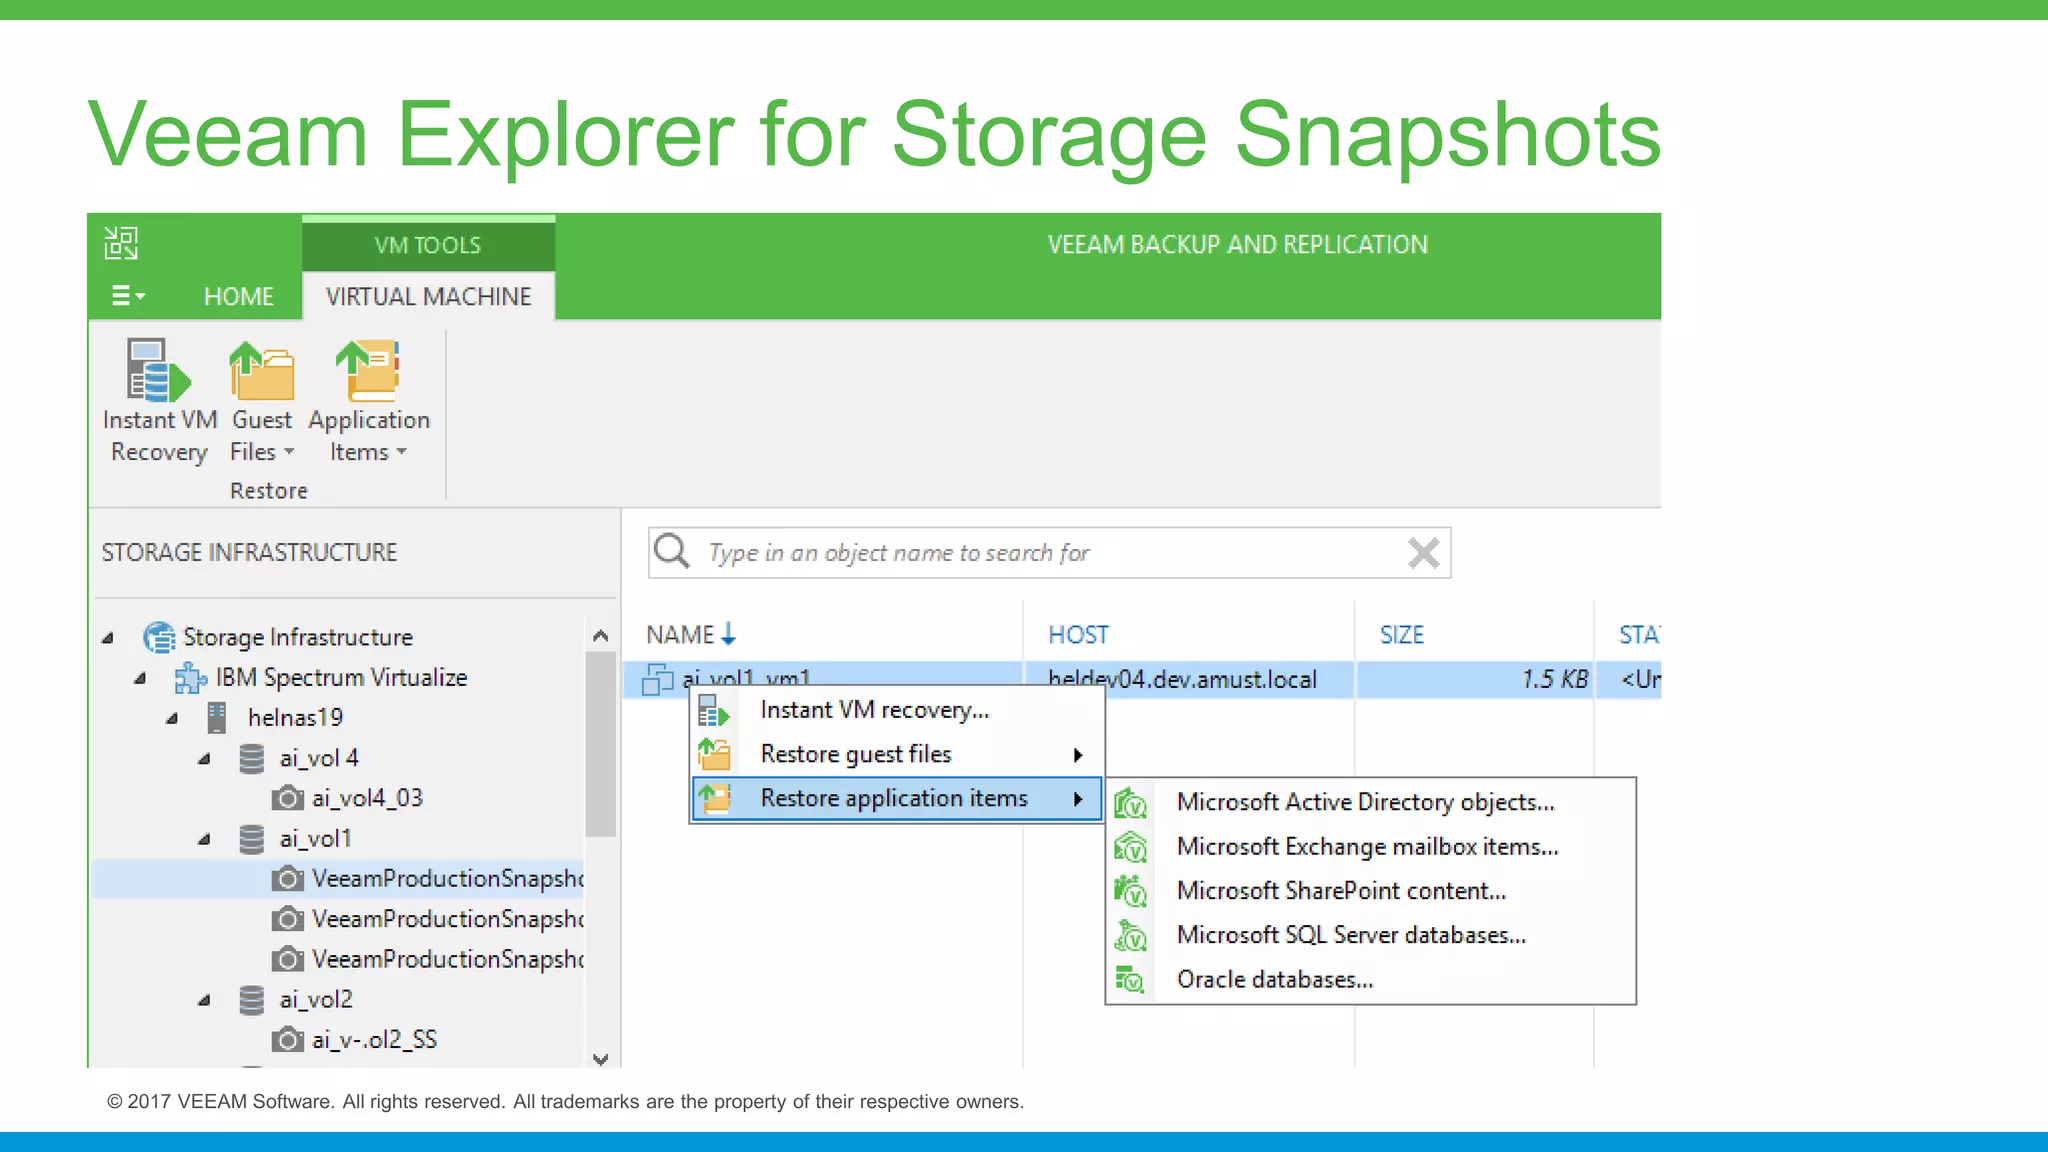Image resolution: width=2048 pixels, height=1152 pixels.
Task: Click the Application Items ribbon icon
Action: pyautogui.click(x=368, y=370)
